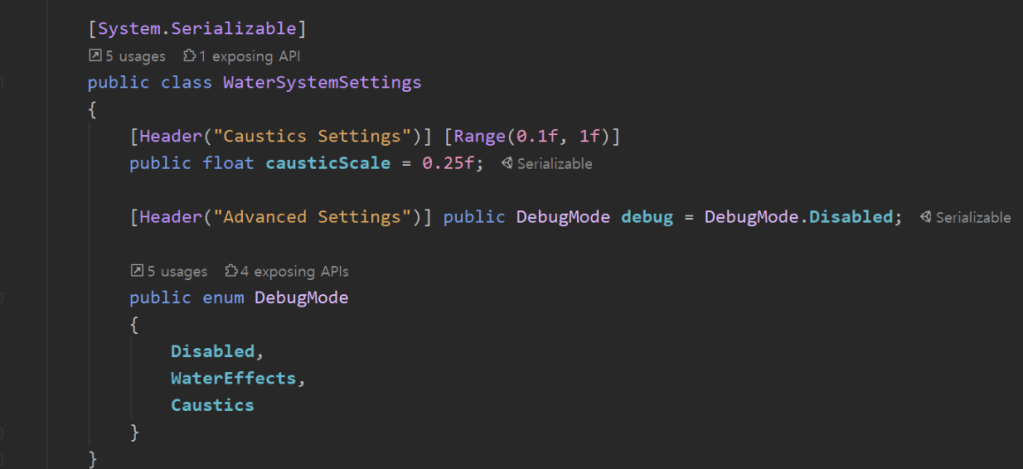Click the DebugMode name in enum declaration

pyautogui.click(x=301, y=298)
